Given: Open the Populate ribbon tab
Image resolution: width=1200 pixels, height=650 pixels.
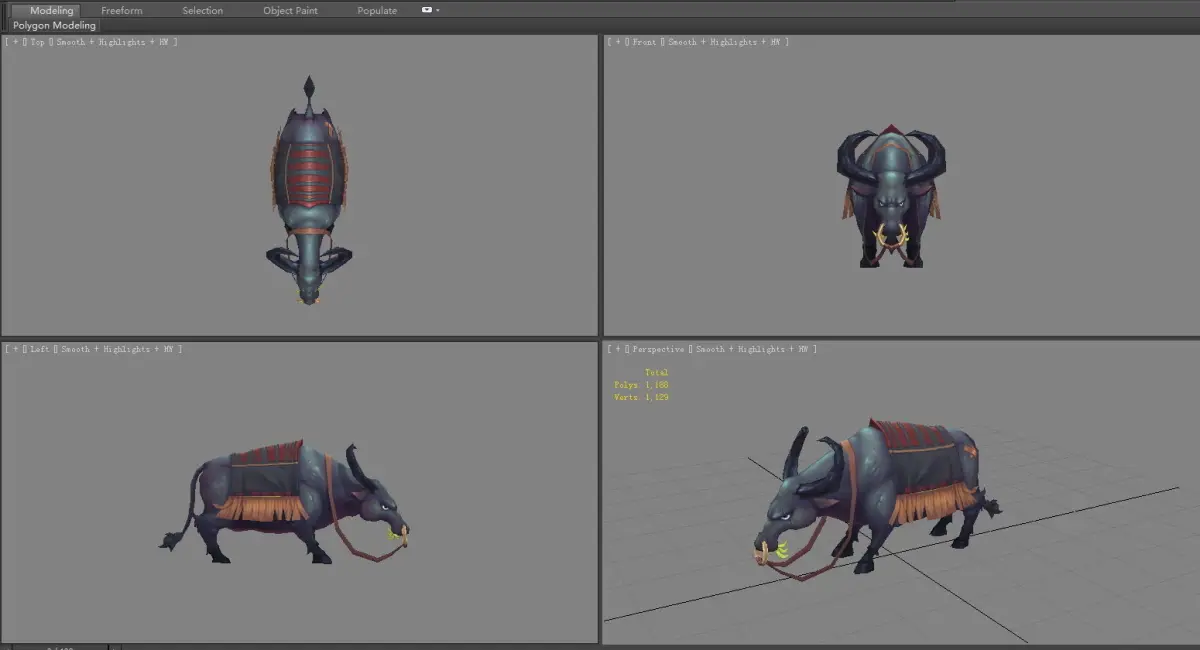Looking at the screenshot, I should point(377,10).
